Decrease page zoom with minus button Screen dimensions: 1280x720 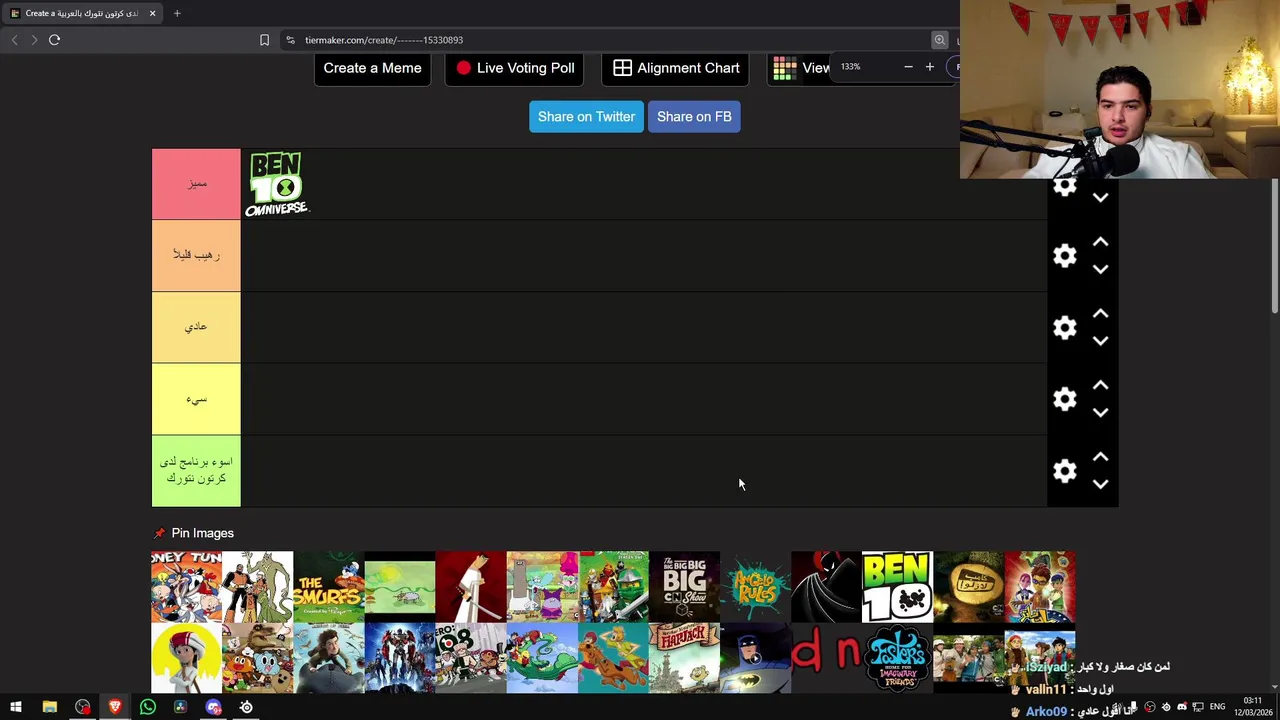click(x=908, y=67)
